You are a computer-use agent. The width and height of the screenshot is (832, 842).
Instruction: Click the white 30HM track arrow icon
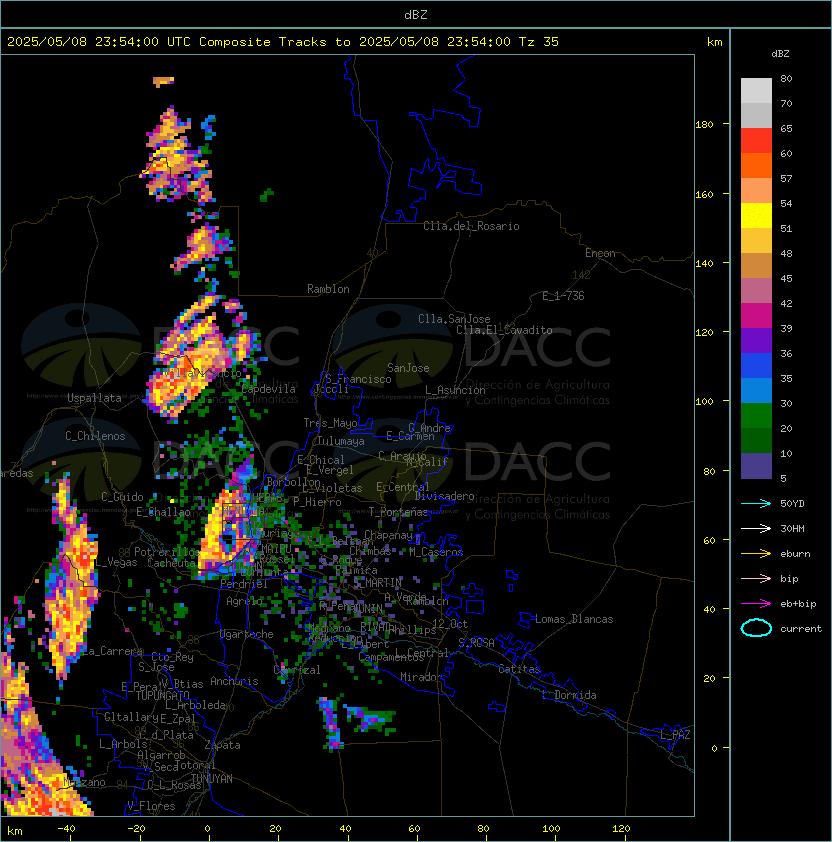[756, 528]
